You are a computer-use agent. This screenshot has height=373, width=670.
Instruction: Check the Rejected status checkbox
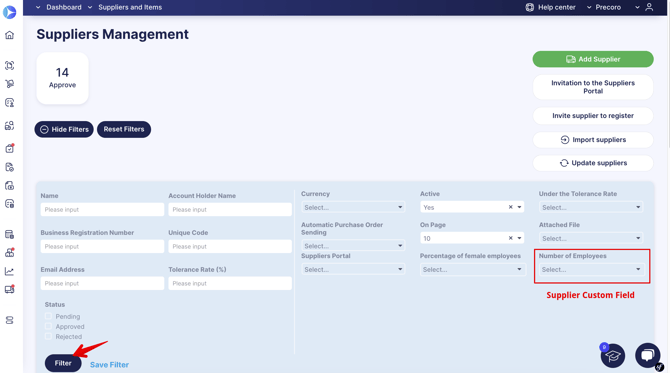pyautogui.click(x=48, y=337)
